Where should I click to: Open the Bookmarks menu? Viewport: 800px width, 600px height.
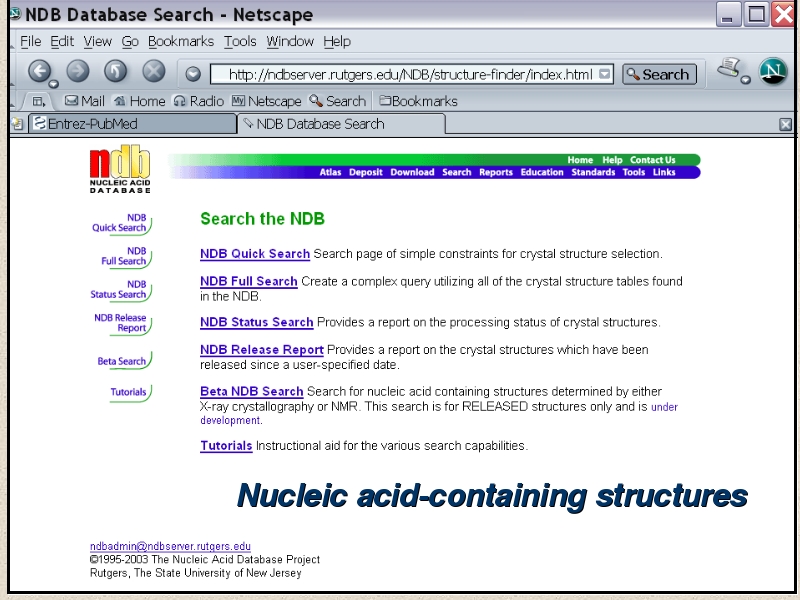click(181, 41)
